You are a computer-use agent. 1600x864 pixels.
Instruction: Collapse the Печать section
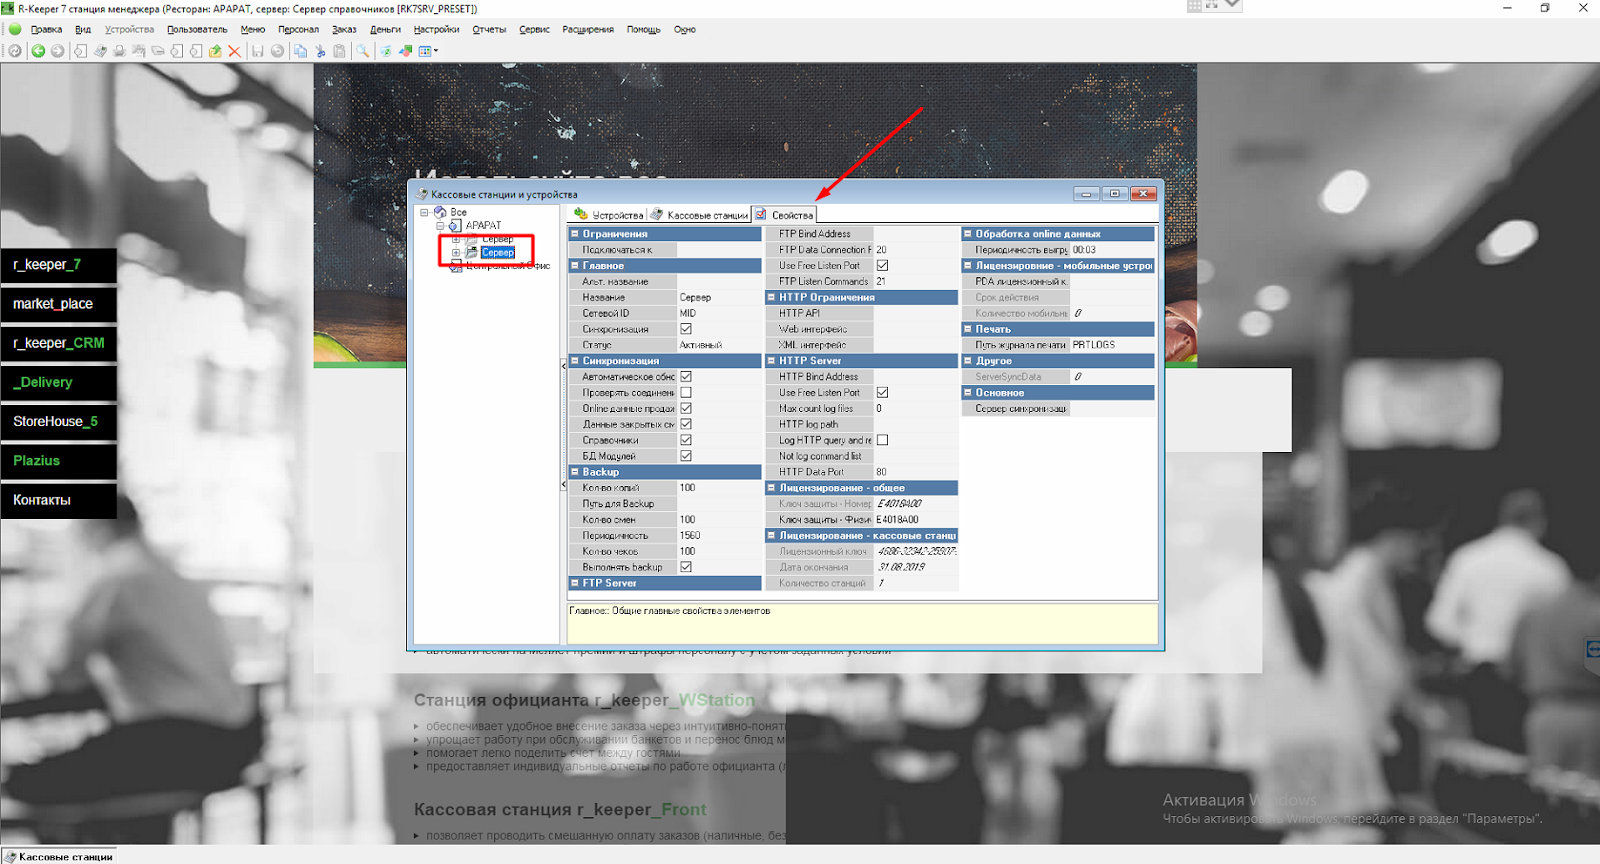click(x=968, y=329)
